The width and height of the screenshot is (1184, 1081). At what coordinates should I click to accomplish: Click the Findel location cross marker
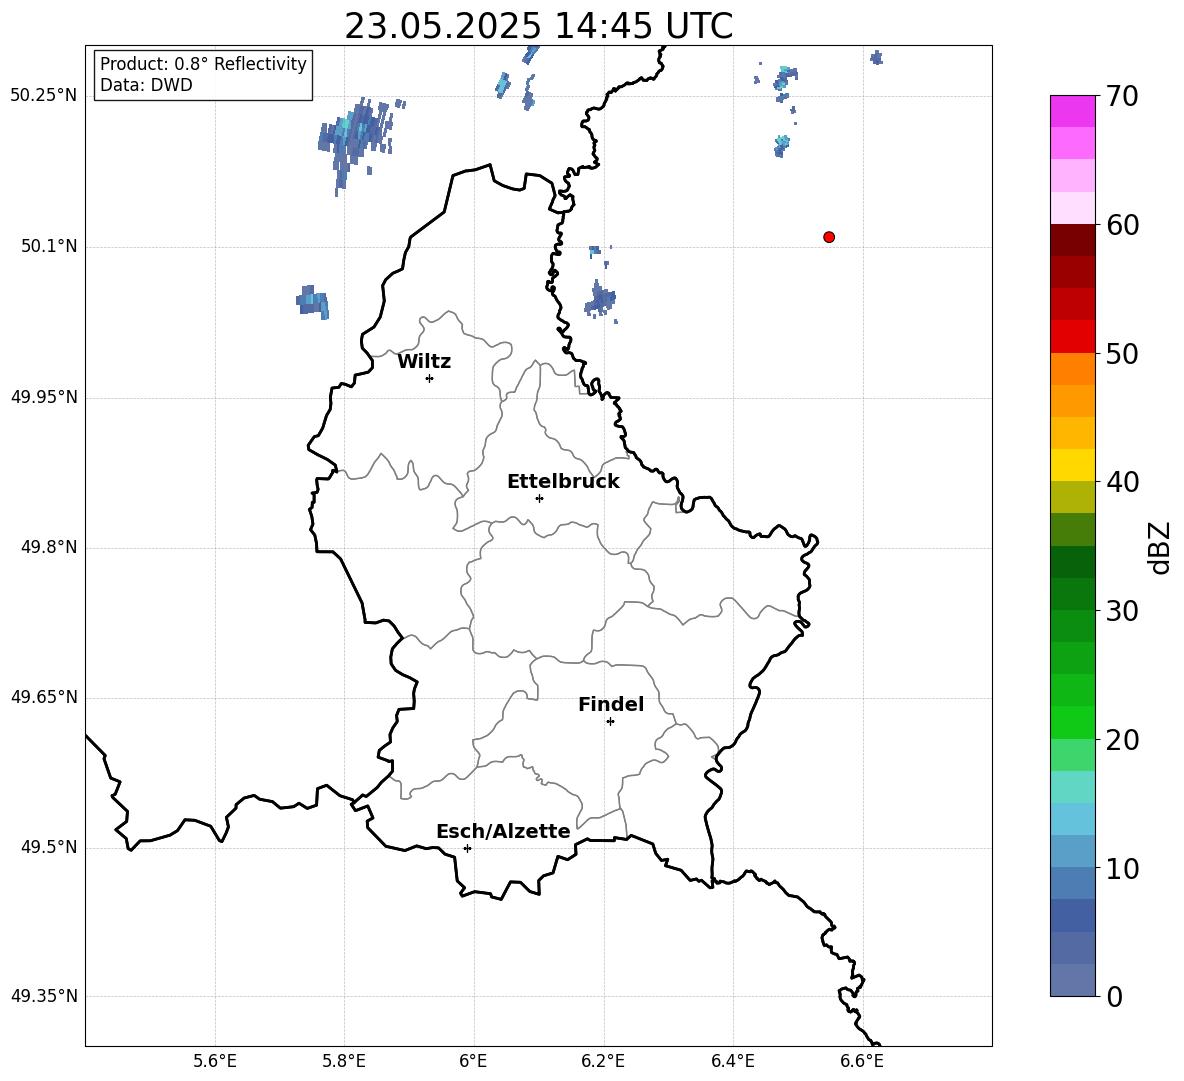[x=610, y=722]
